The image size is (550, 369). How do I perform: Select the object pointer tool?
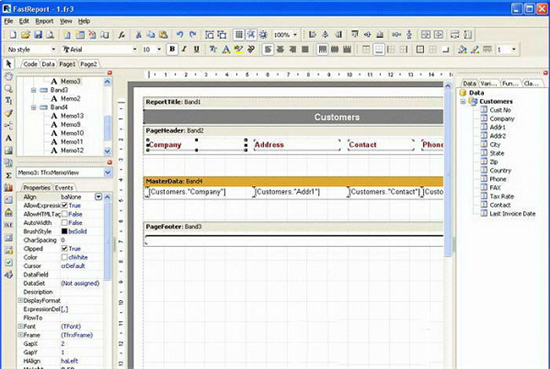click(x=8, y=64)
